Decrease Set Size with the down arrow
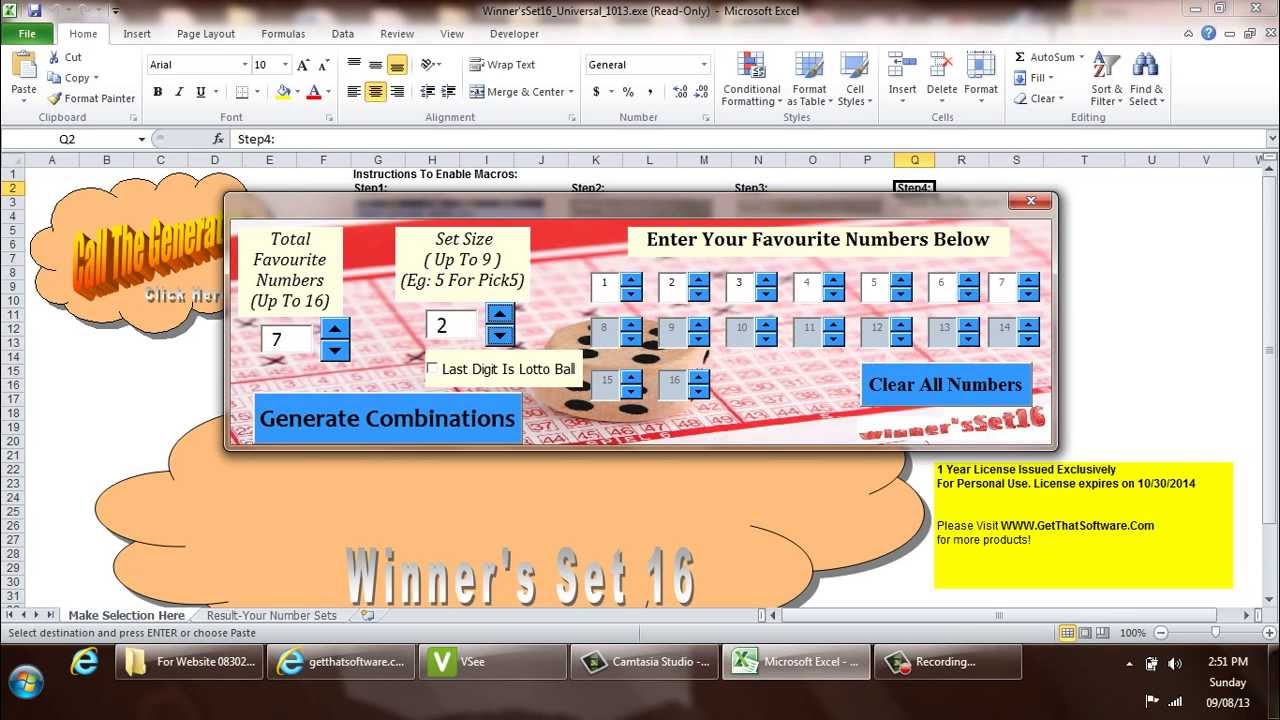This screenshot has width=1280, height=720. 500,335
